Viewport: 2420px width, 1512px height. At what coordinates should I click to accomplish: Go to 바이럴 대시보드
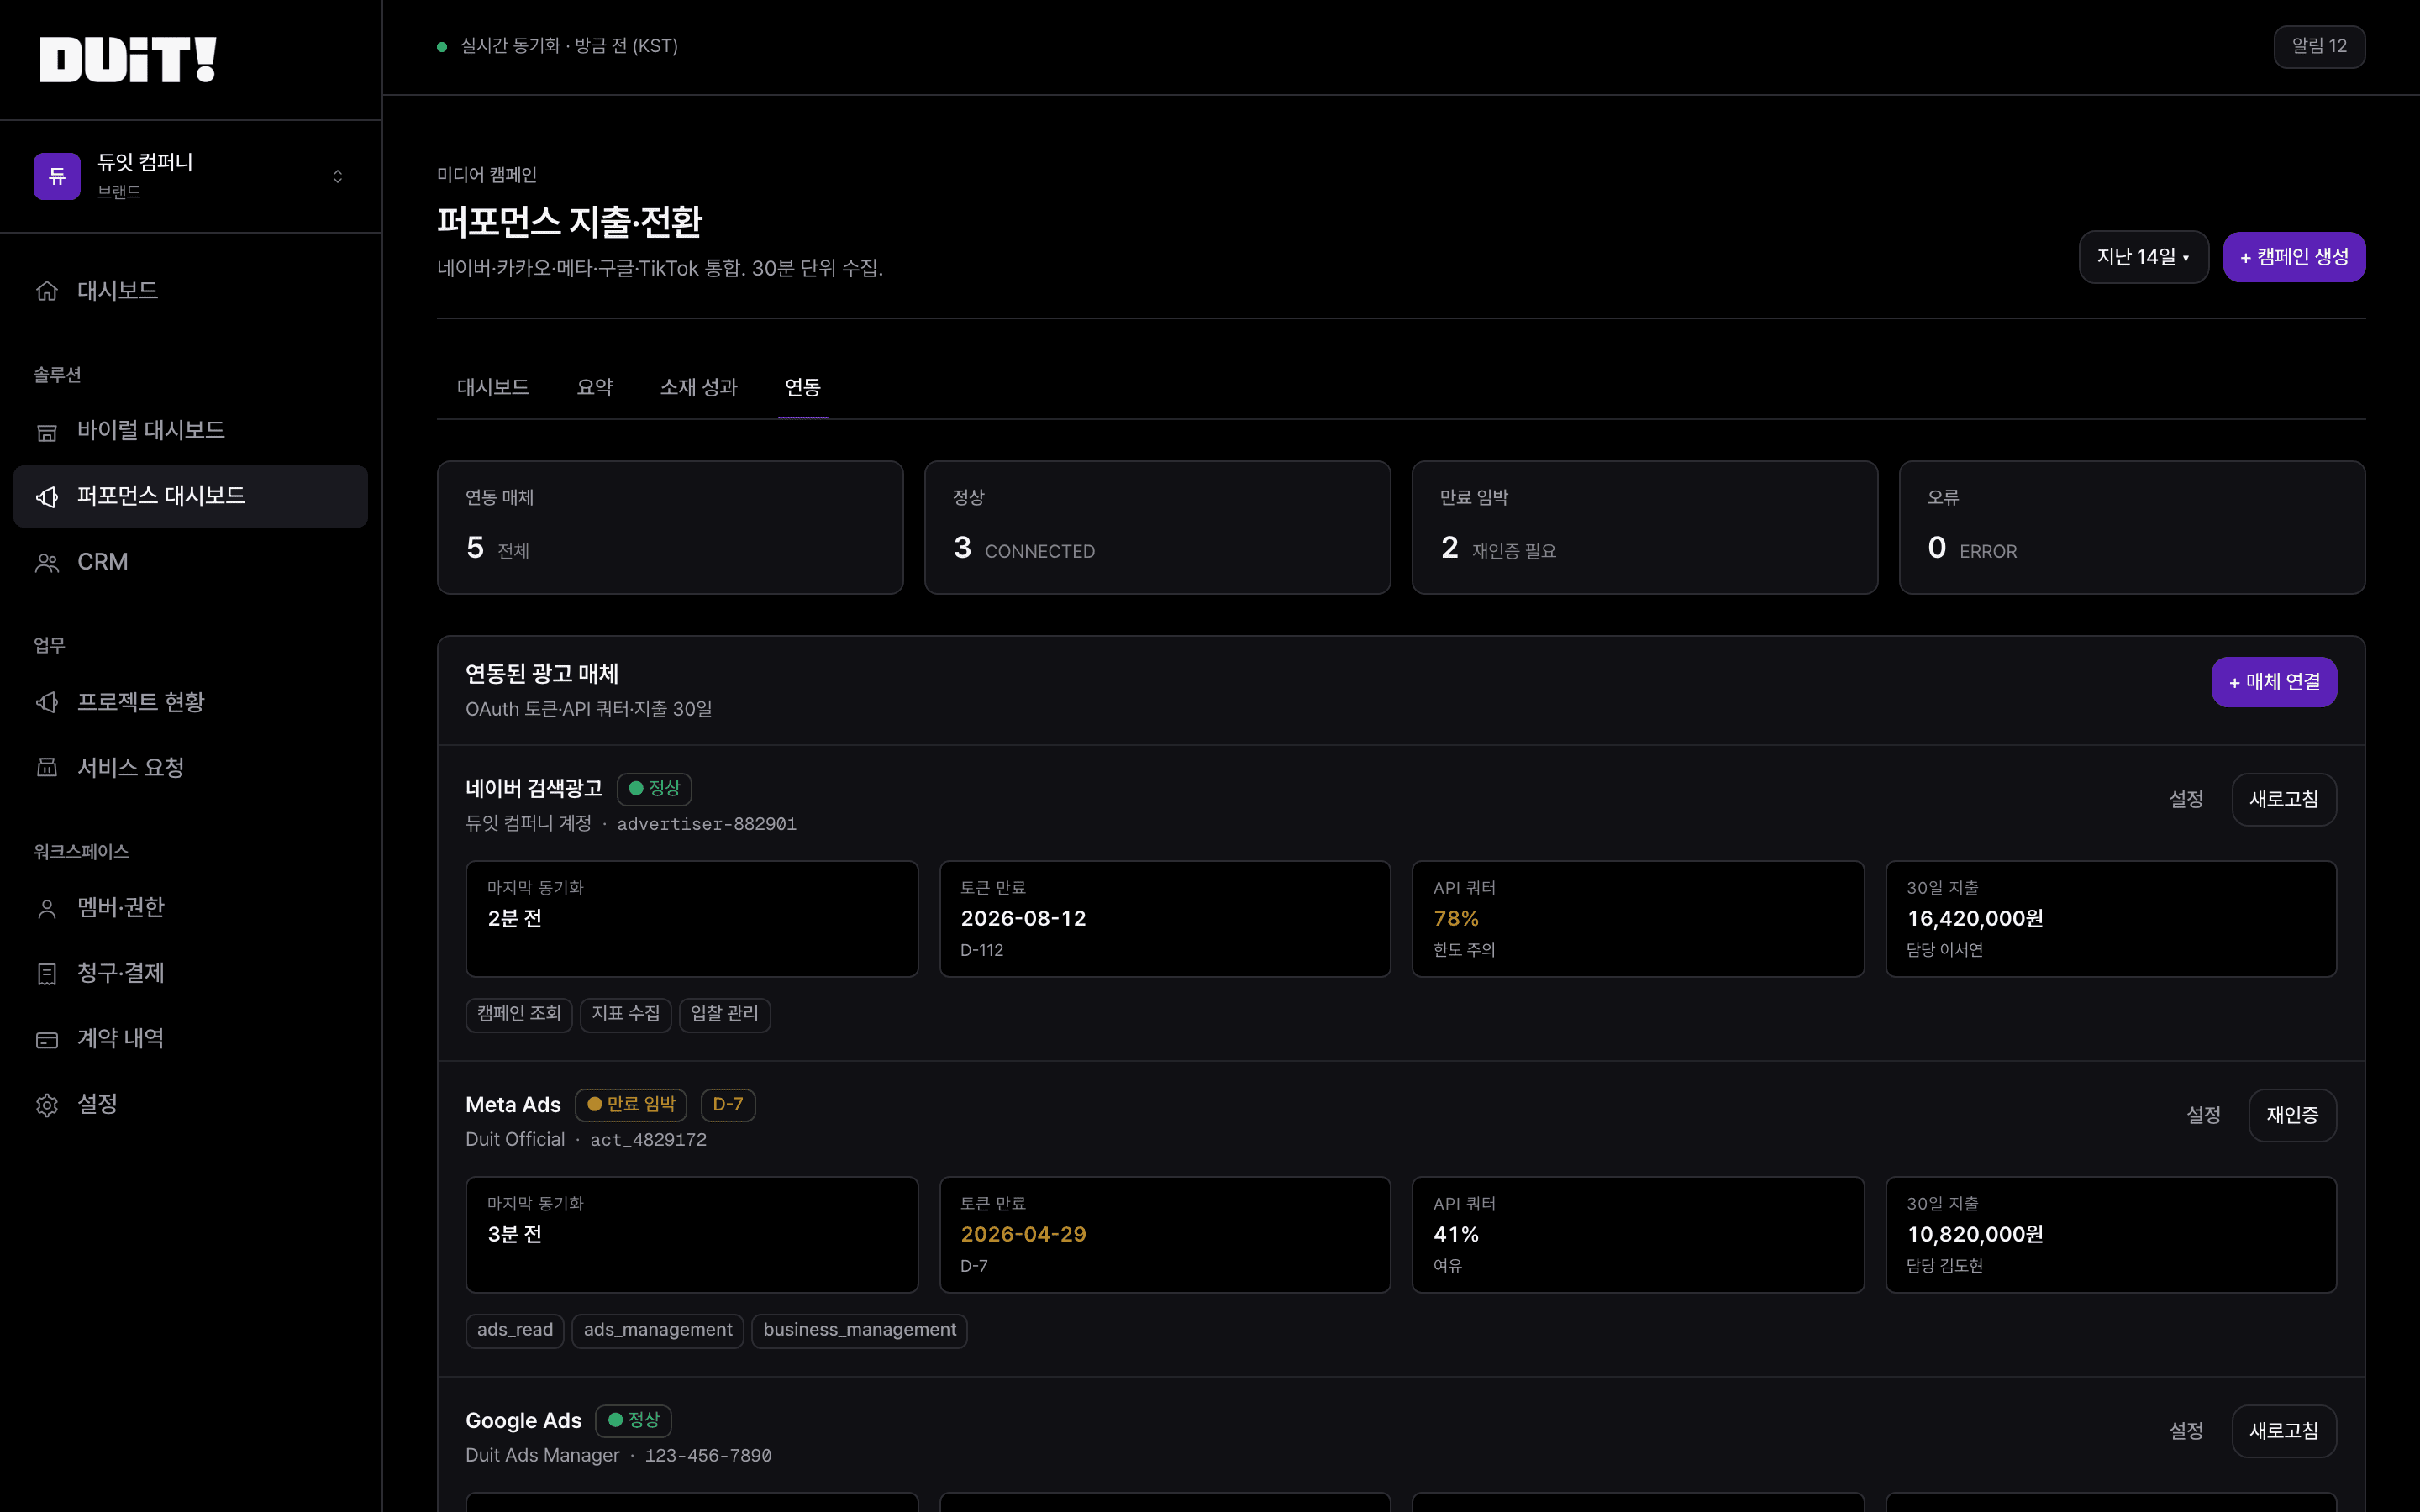coord(191,431)
